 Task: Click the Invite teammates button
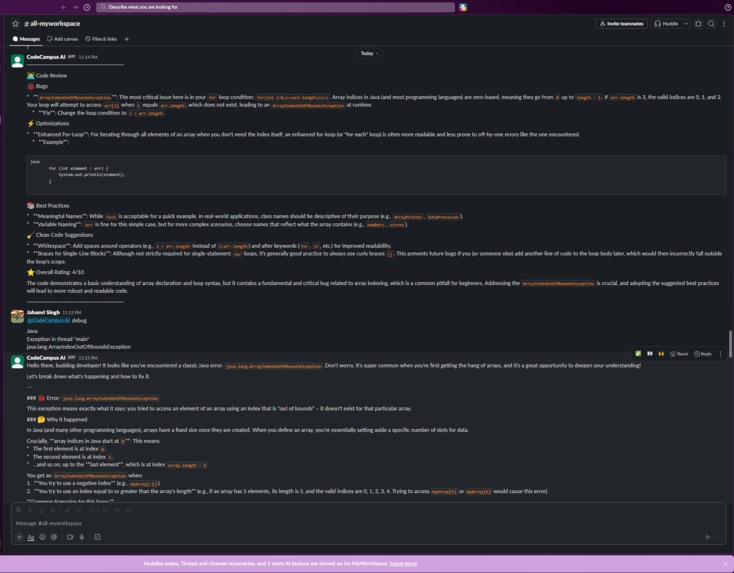[x=621, y=23]
